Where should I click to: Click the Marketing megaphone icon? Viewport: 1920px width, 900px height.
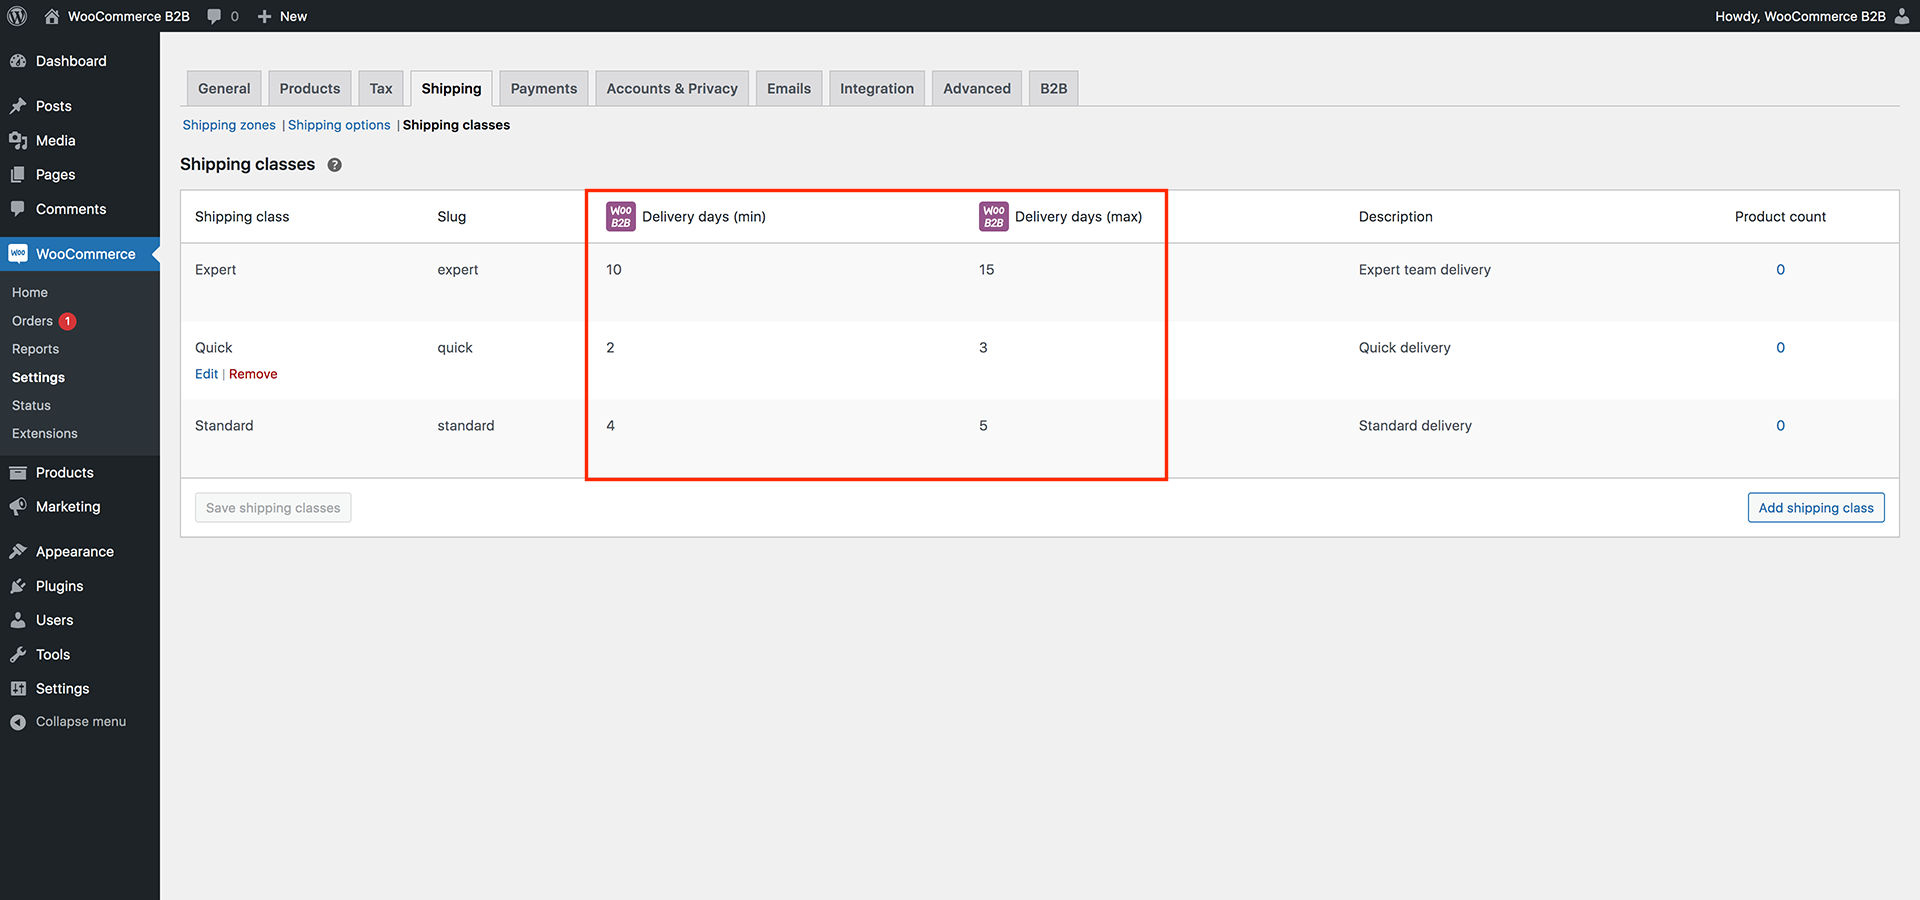(18, 507)
